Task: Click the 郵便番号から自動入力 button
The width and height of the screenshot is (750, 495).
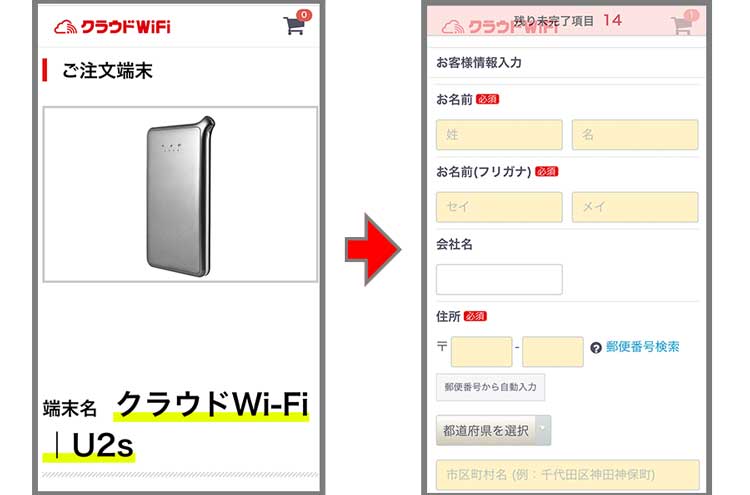Action: (490, 387)
